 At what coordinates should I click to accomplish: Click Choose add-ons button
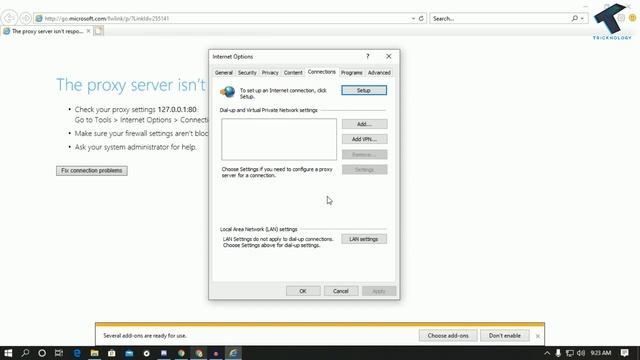[448, 336]
